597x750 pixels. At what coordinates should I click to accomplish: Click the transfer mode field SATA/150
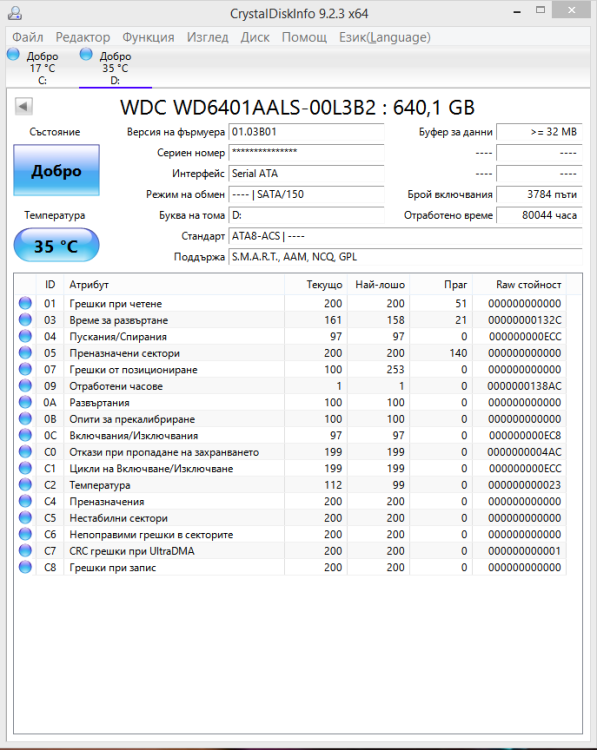pos(306,195)
